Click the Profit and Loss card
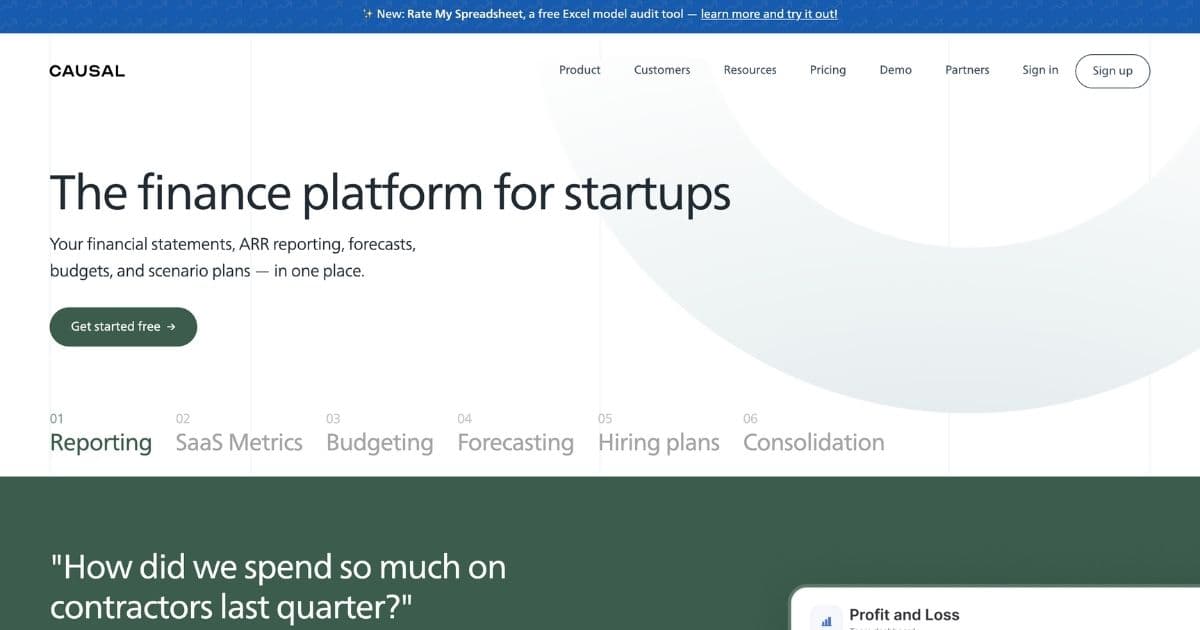 [995, 609]
